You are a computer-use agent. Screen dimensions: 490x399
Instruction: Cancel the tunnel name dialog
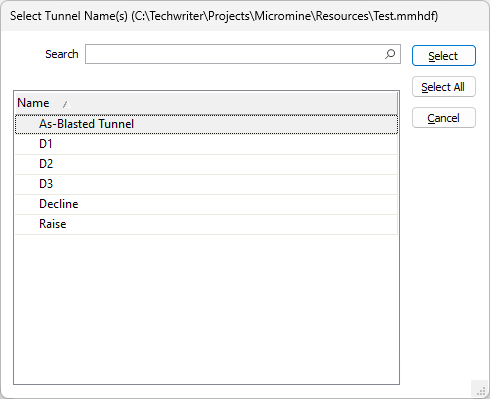coord(444,118)
